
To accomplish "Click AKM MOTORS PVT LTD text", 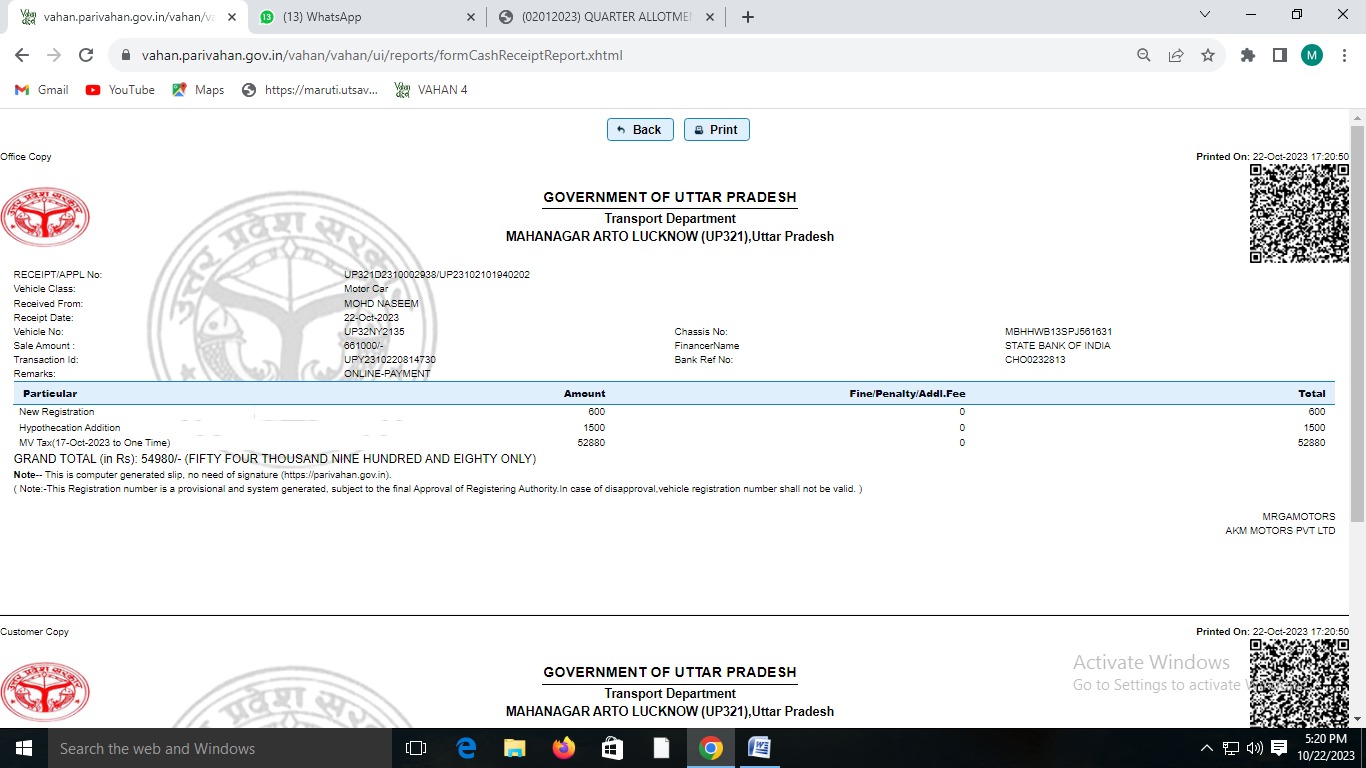I will (x=1280, y=531).
